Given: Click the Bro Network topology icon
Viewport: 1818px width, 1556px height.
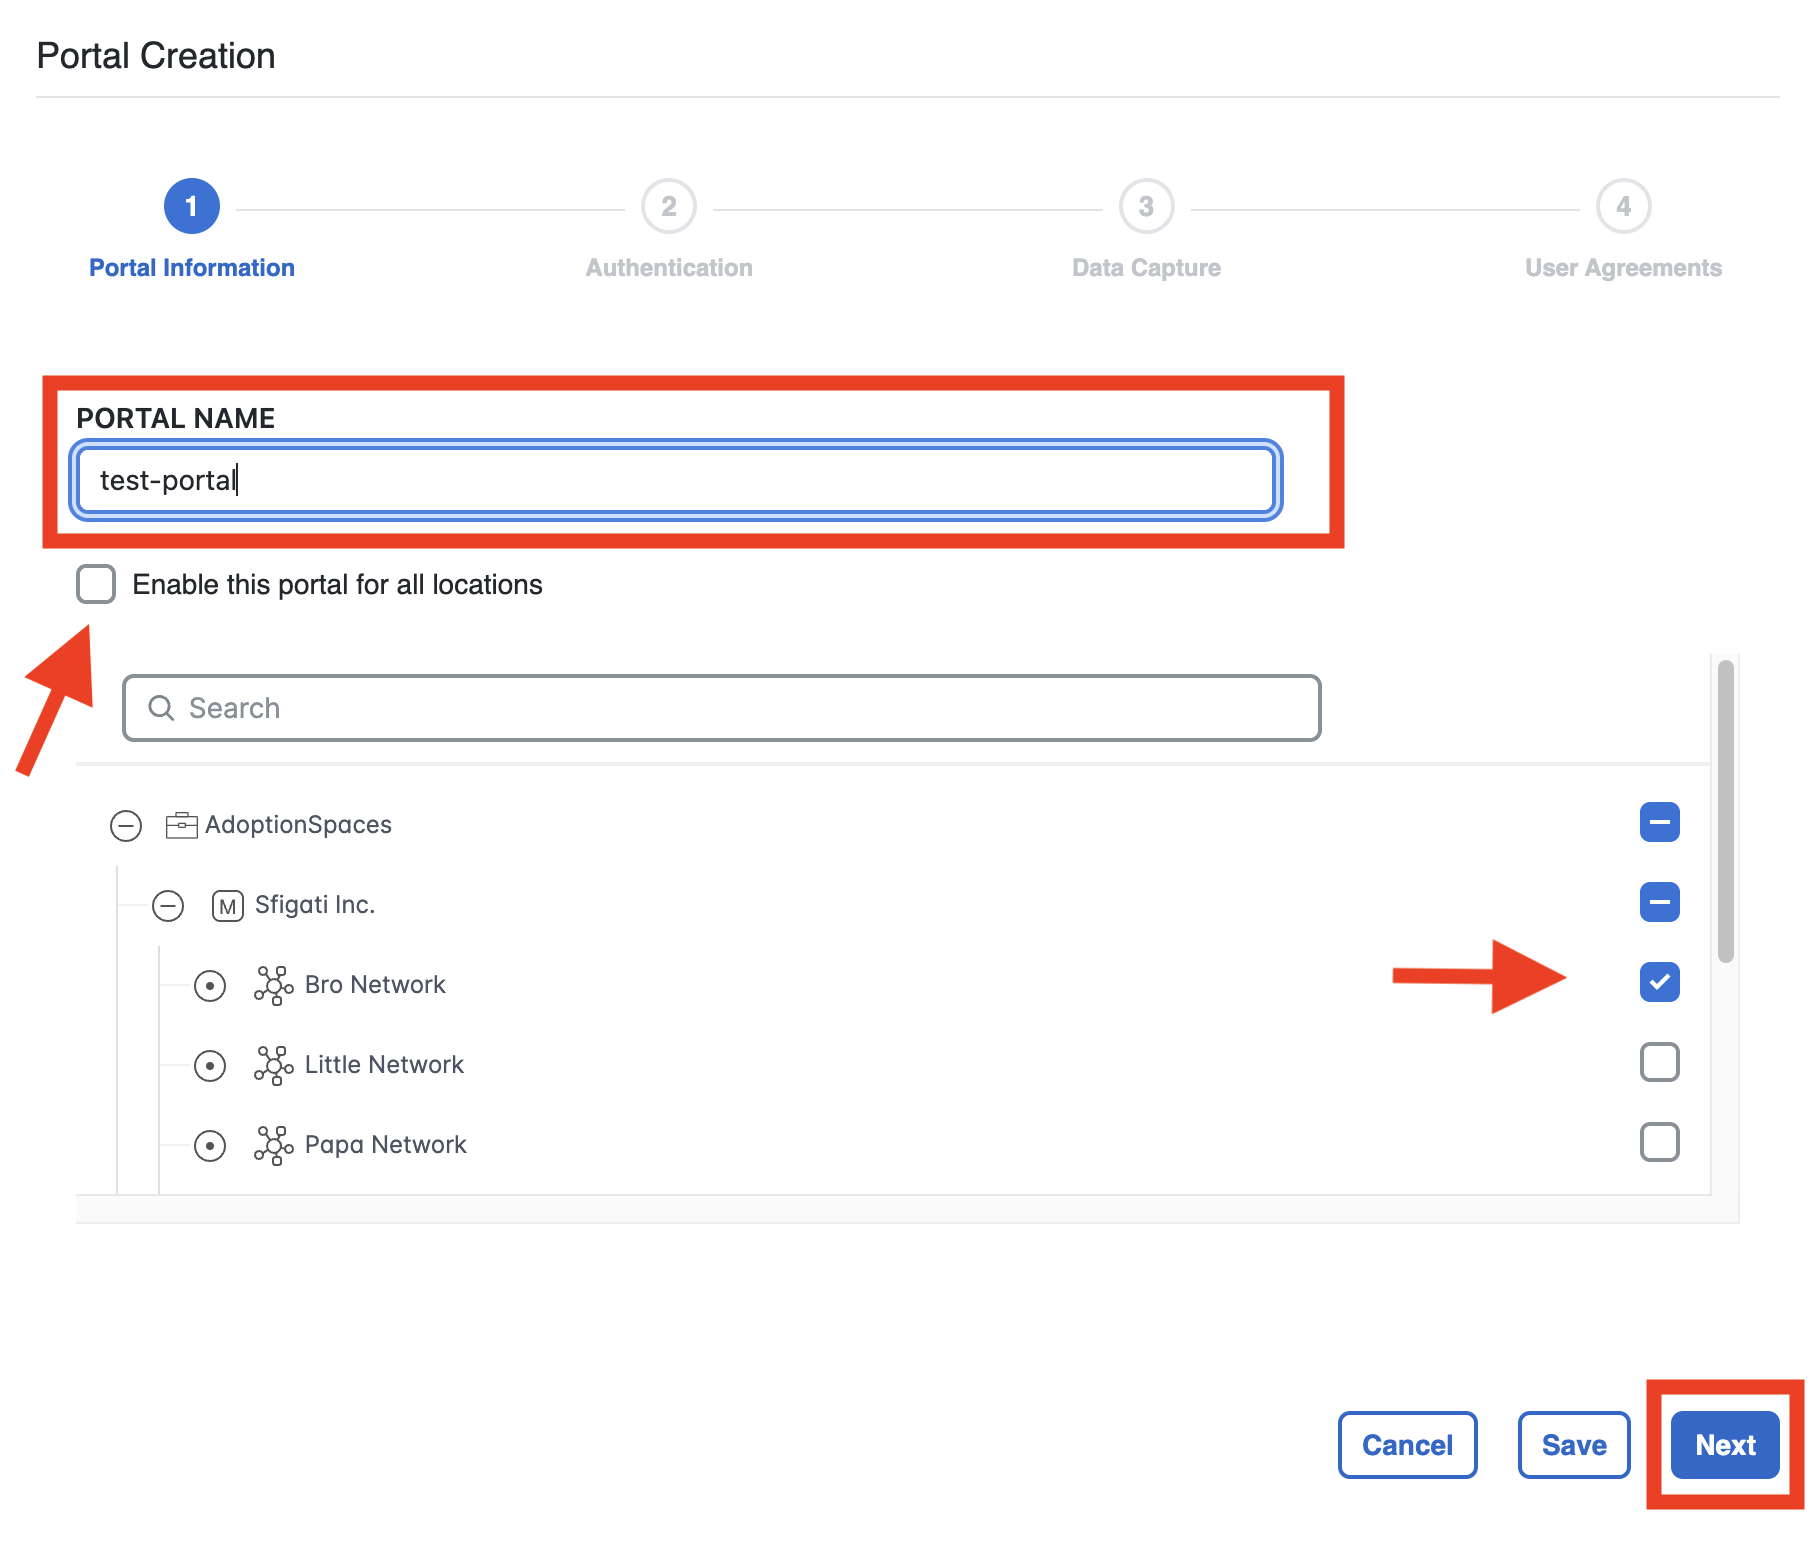Looking at the screenshot, I should [273, 986].
